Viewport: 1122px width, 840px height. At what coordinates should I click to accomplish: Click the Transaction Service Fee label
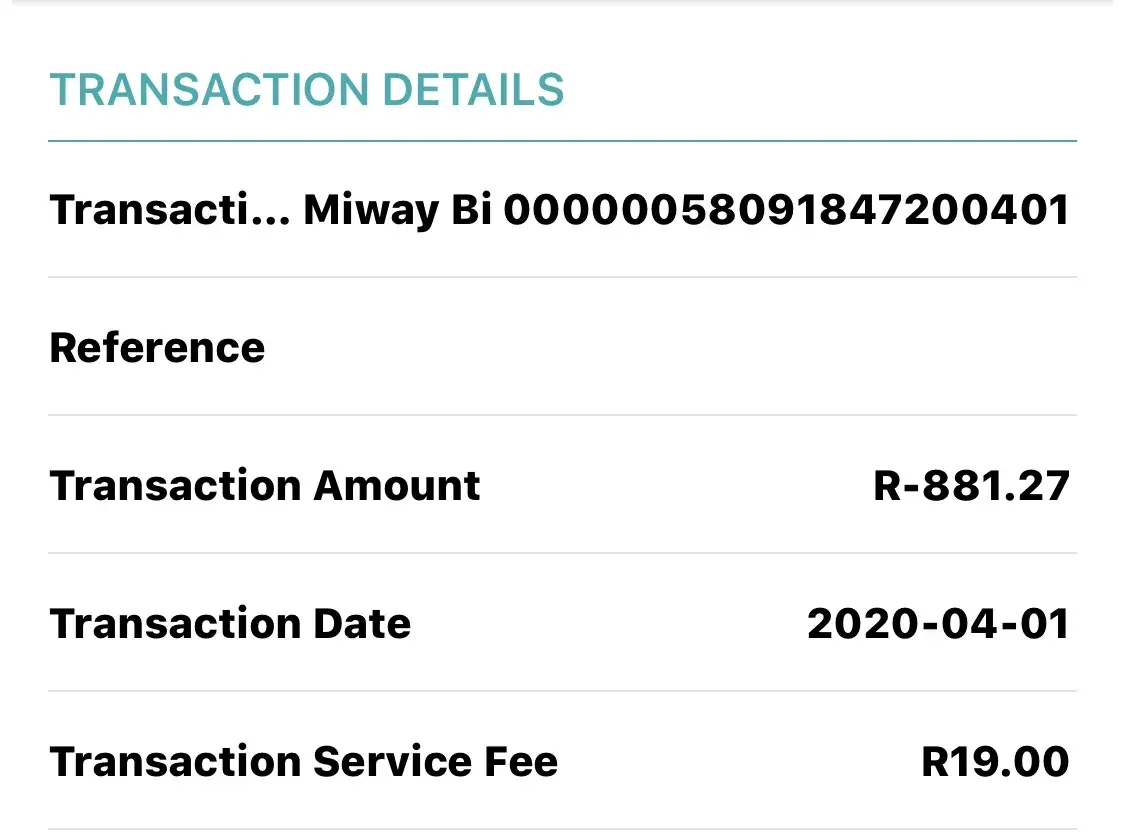click(x=304, y=762)
